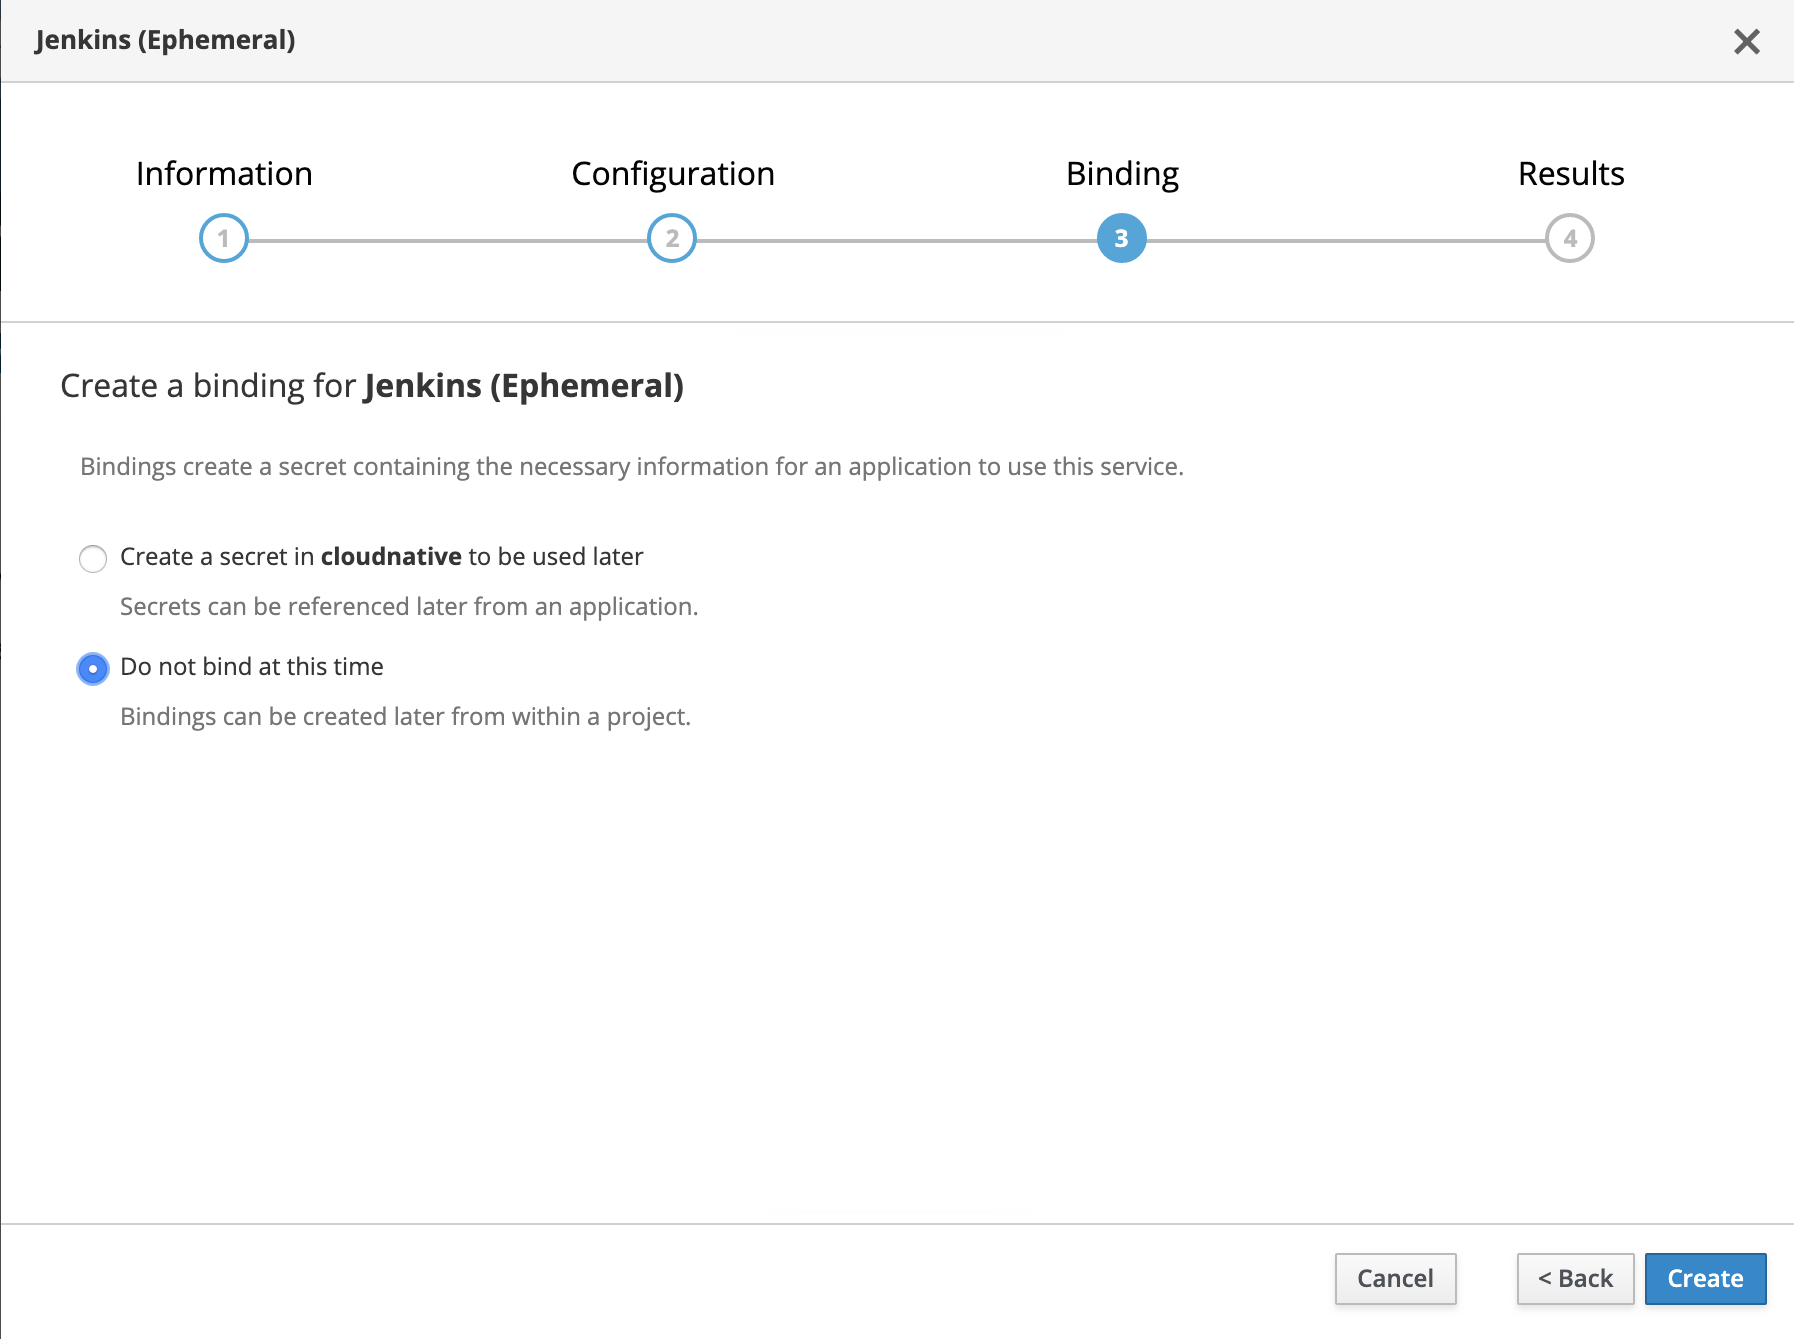Cancel the Jenkins provisioning wizard
1794x1339 pixels.
pos(1395,1279)
